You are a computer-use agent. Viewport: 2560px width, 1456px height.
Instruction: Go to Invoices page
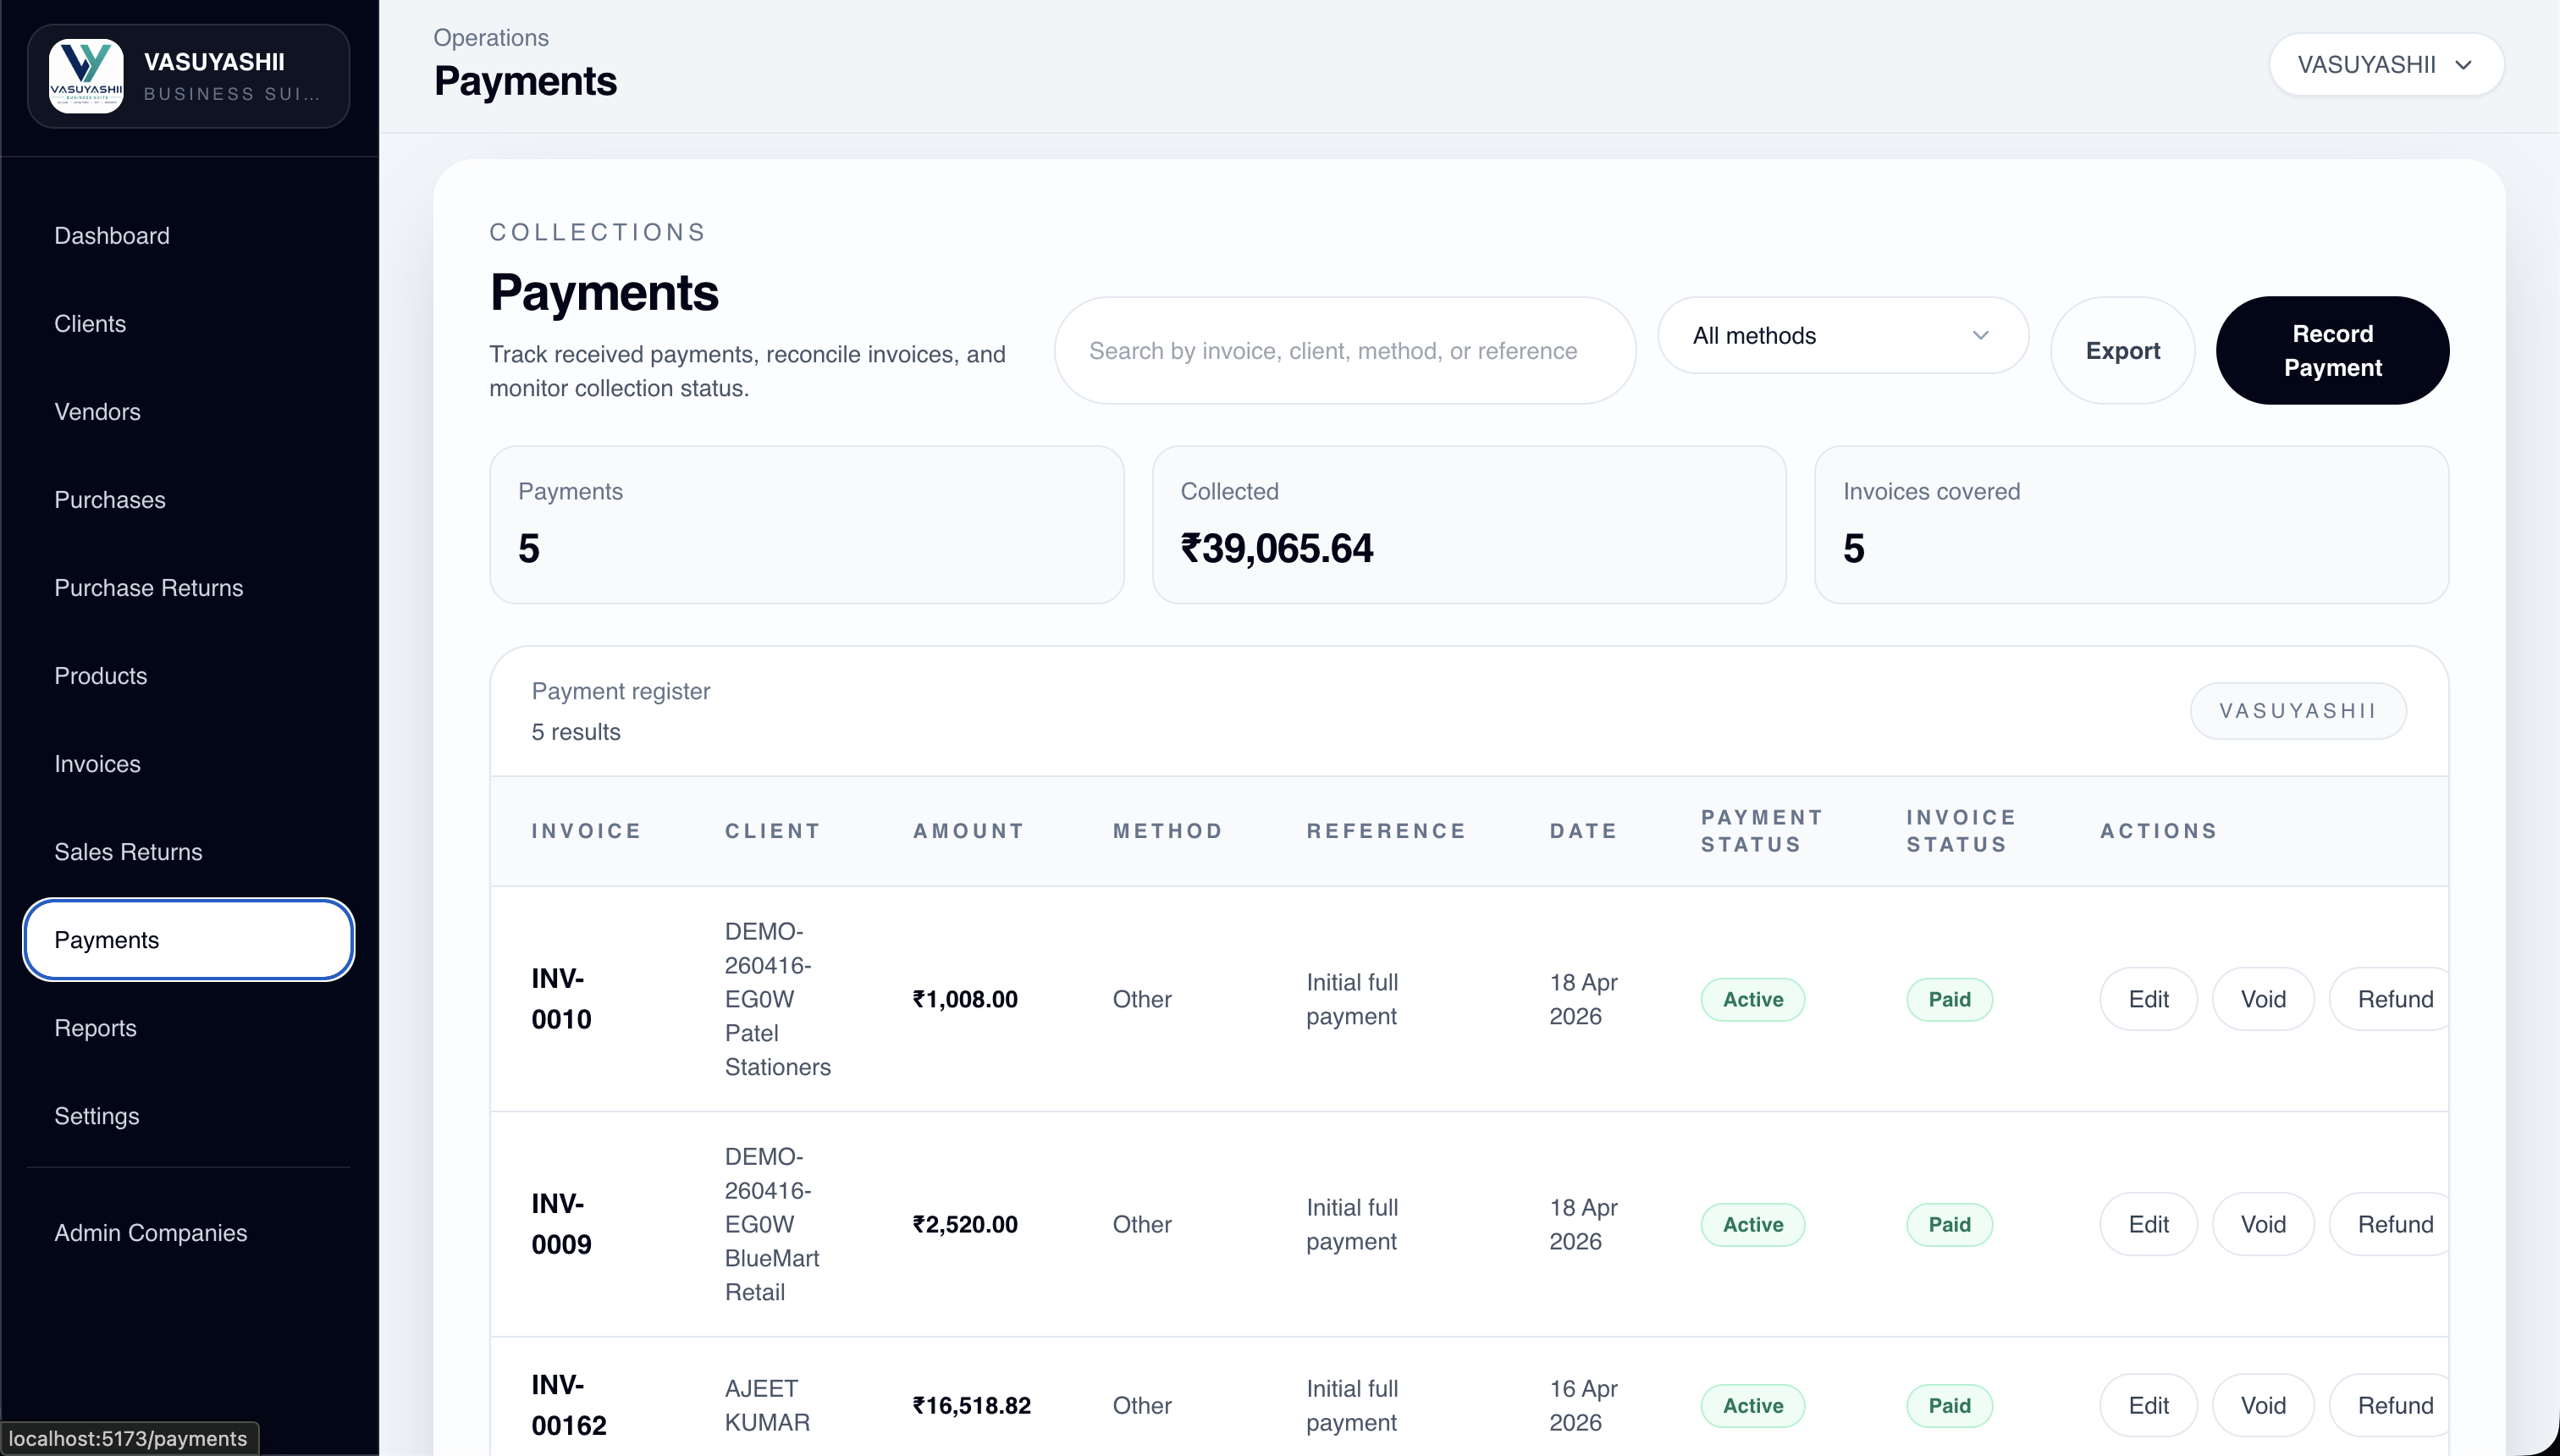[97, 764]
